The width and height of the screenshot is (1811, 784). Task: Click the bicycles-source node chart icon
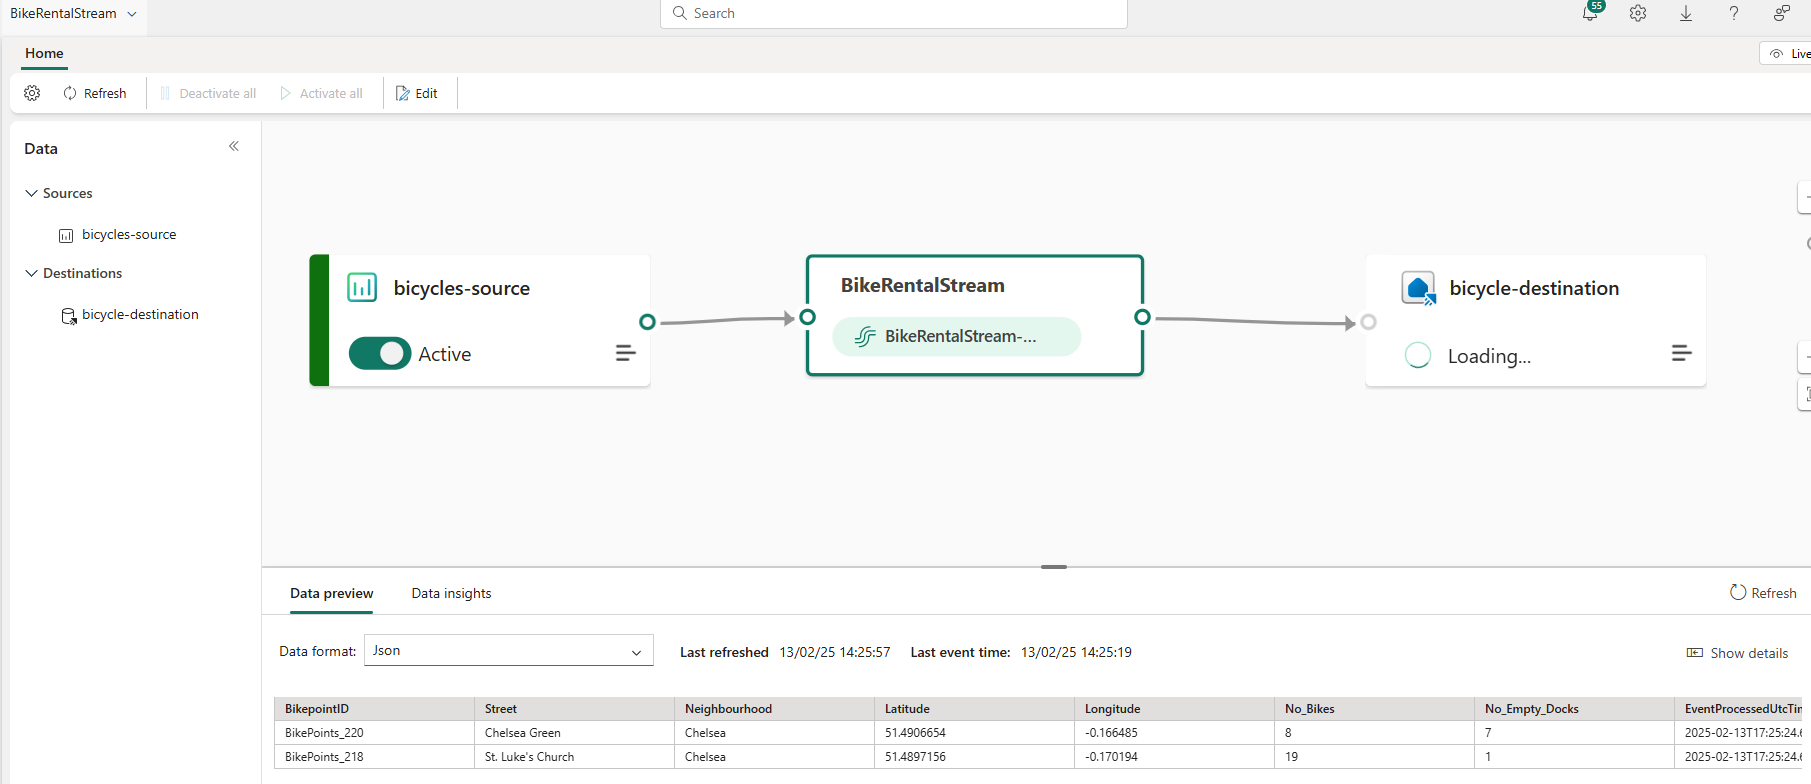[x=362, y=287]
